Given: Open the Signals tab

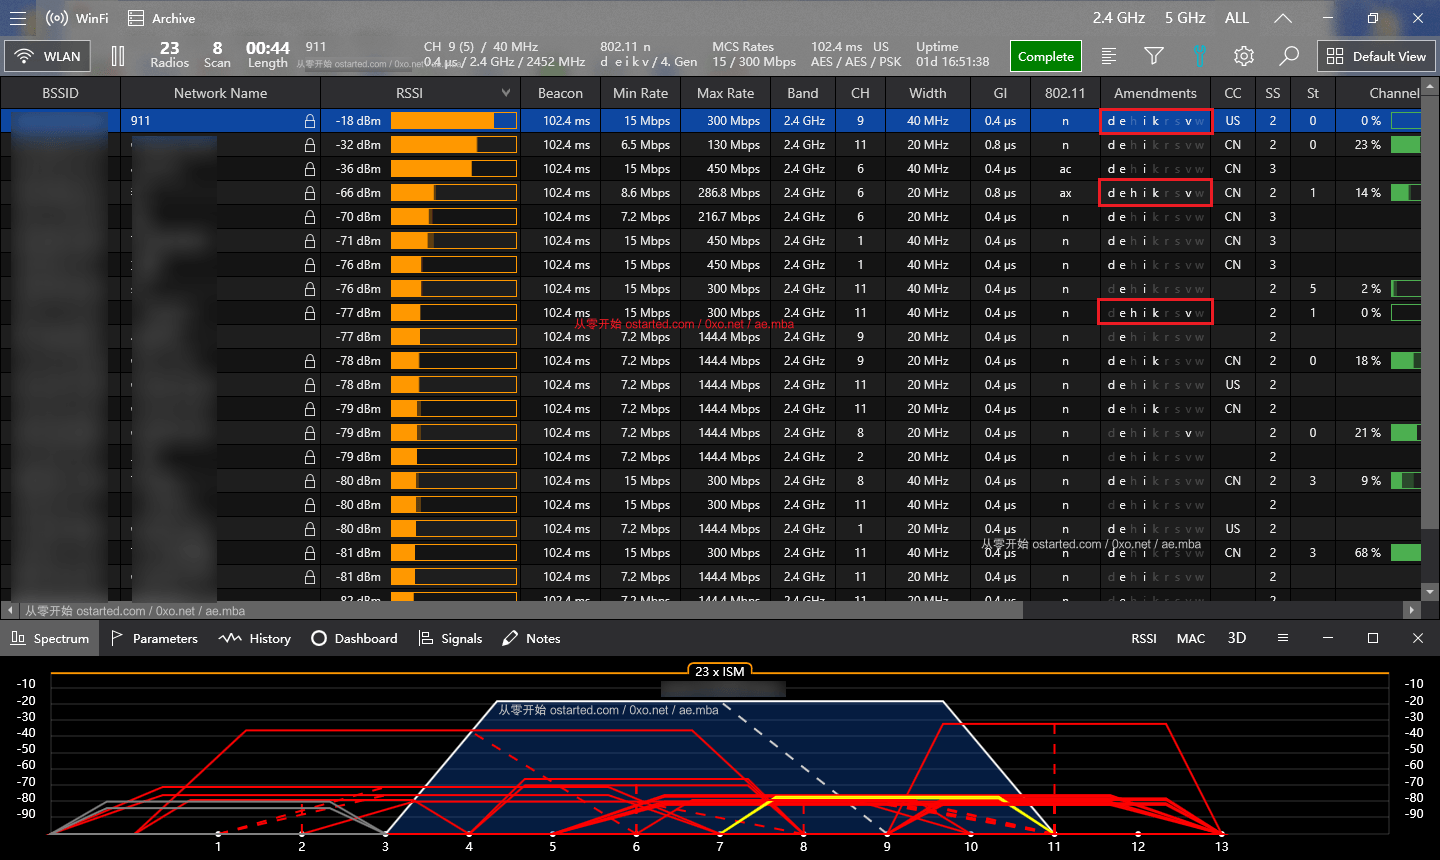Looking at the screenshot, I should point(450,638).
